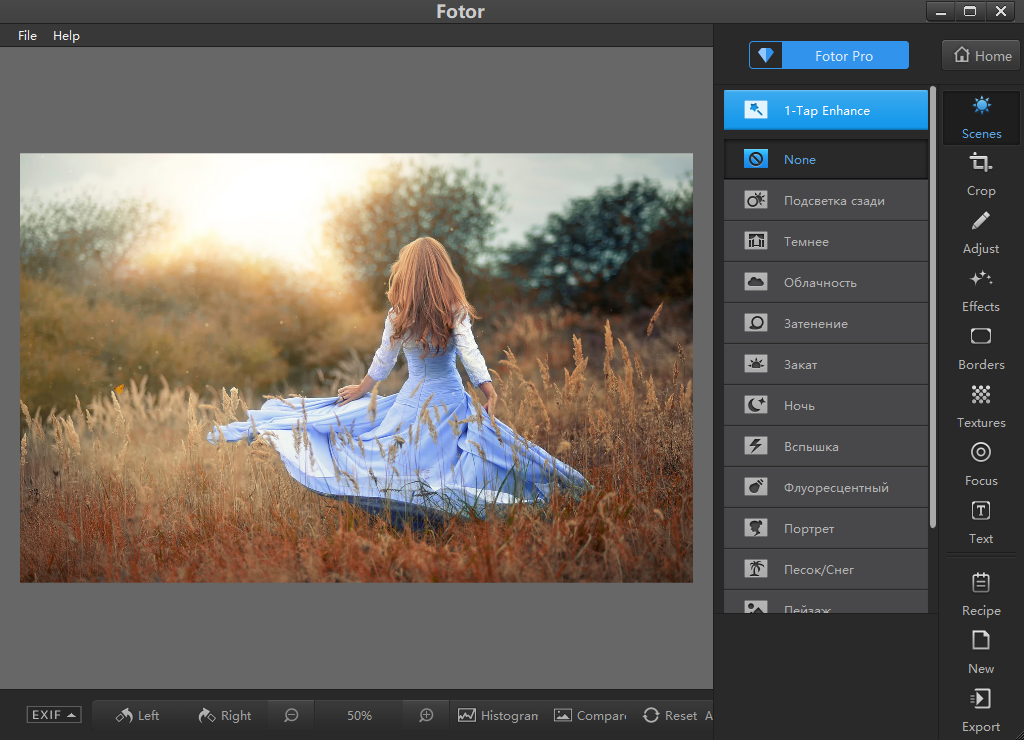The width and height of the screenshot is (1024, 740).
Task: Apply the Портрет portrait scene
Action: point(826,528)
